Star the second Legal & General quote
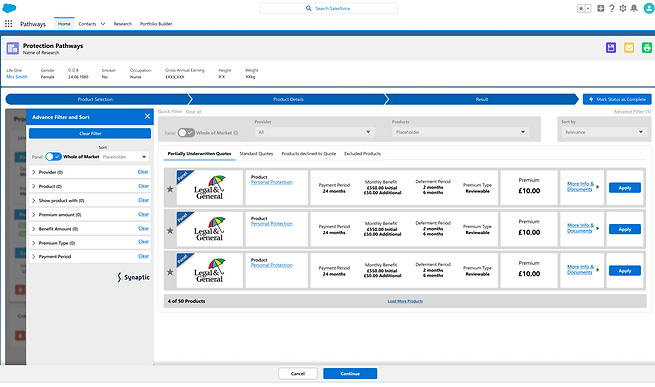Viewport: 655px width, 387px height. tap(170, 231)
